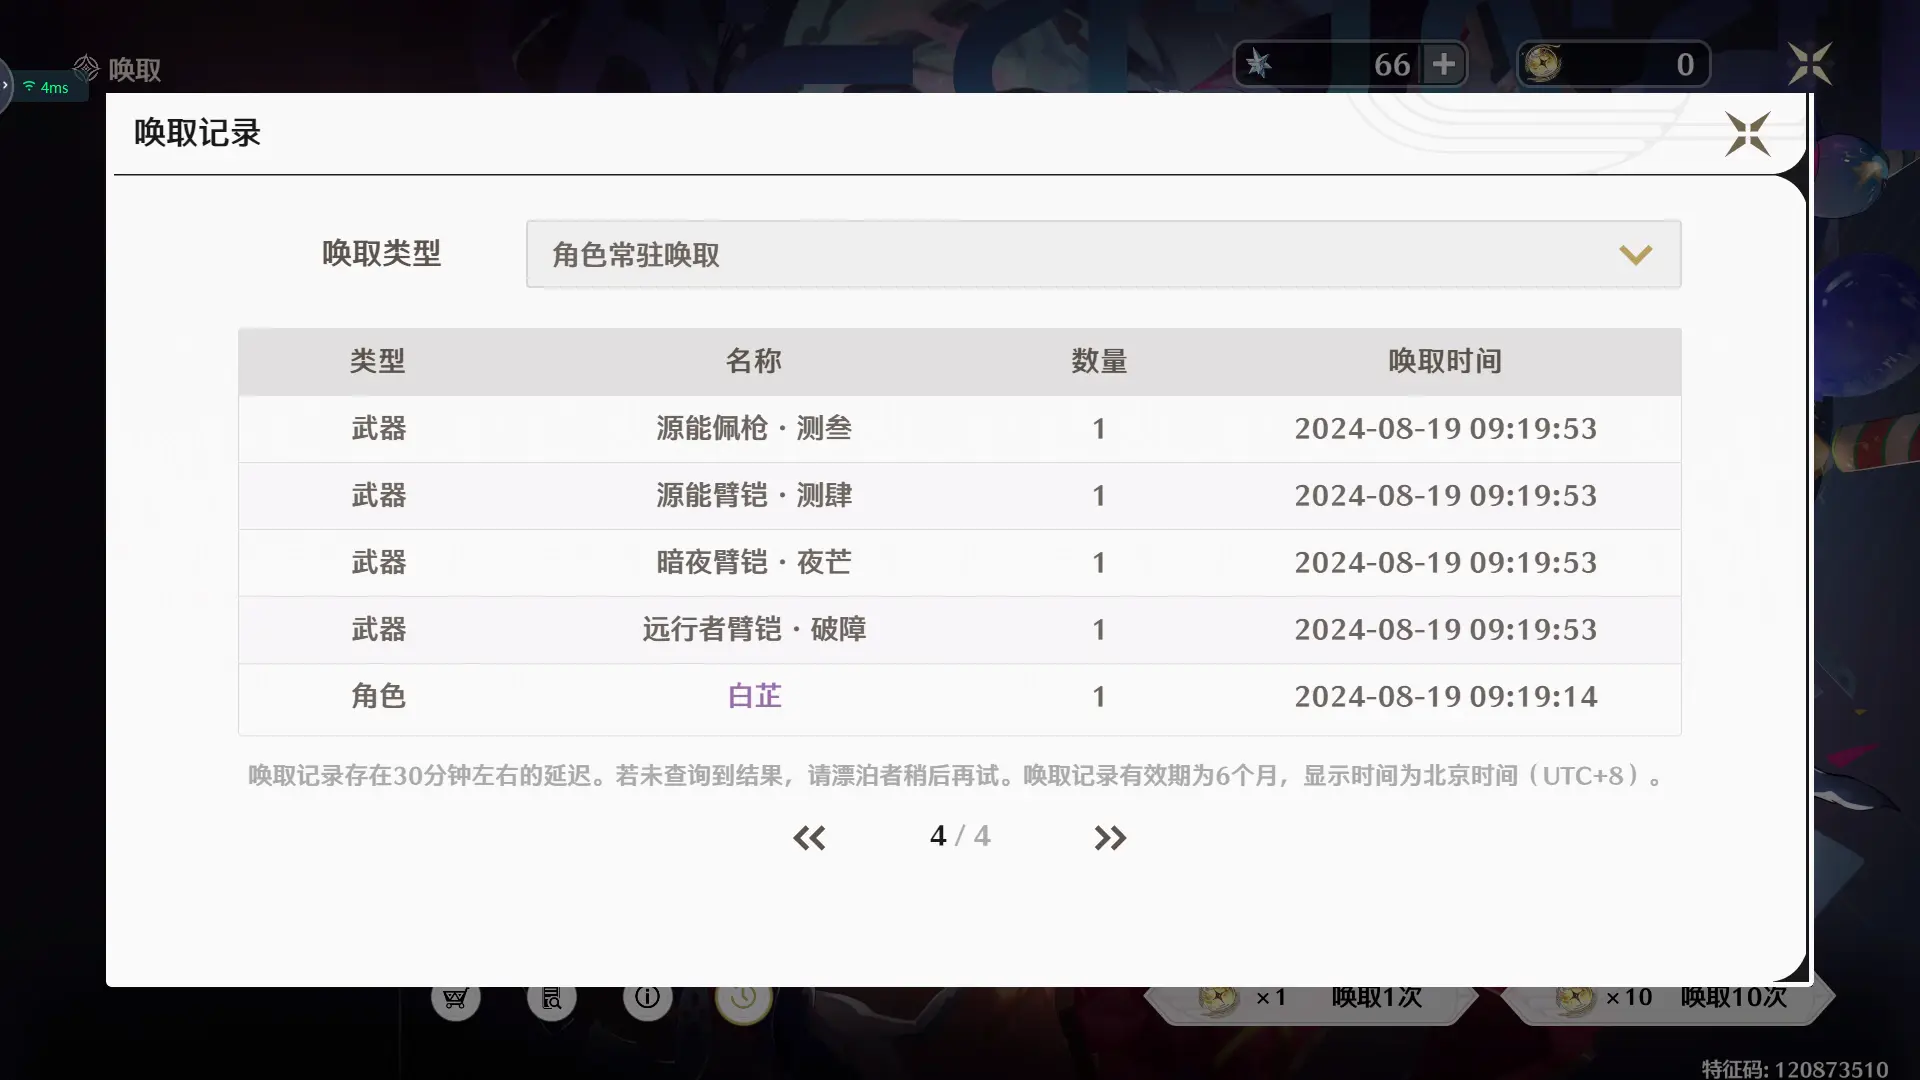This screenshot has width=1920, height=1080.
Task: Click the 名称 column header
Action: click(x=754, y=361)
